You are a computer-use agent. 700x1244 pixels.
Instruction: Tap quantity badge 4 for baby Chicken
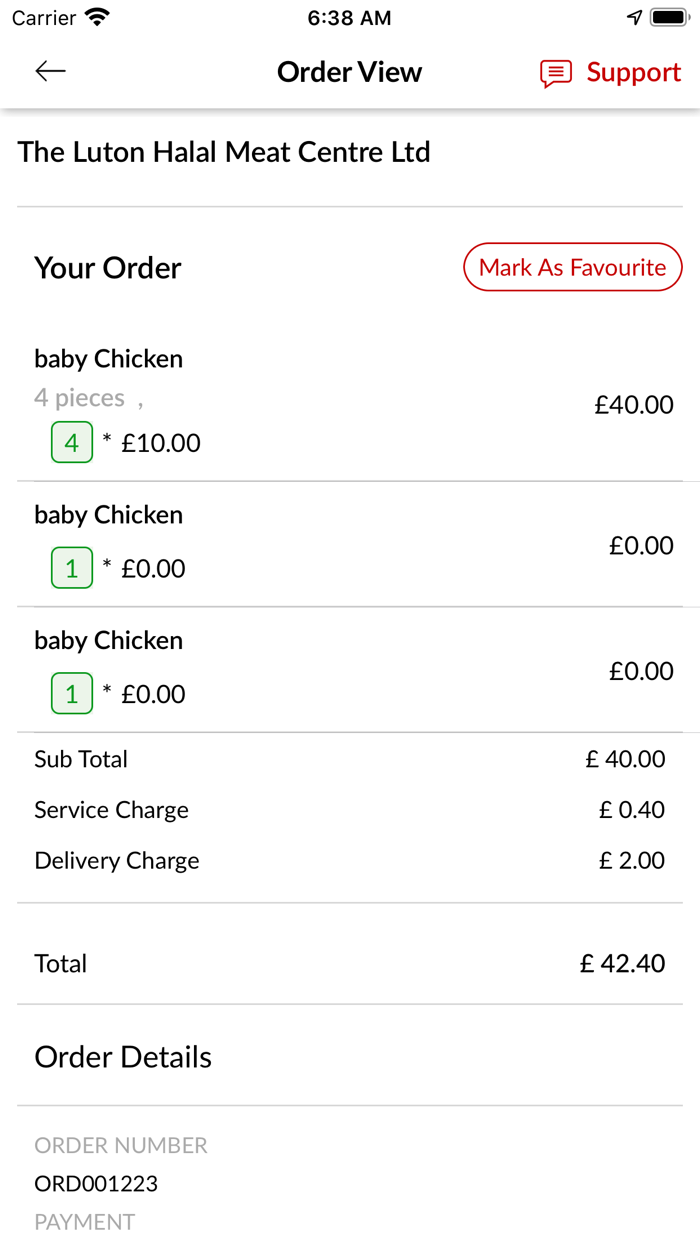[72, 442]
